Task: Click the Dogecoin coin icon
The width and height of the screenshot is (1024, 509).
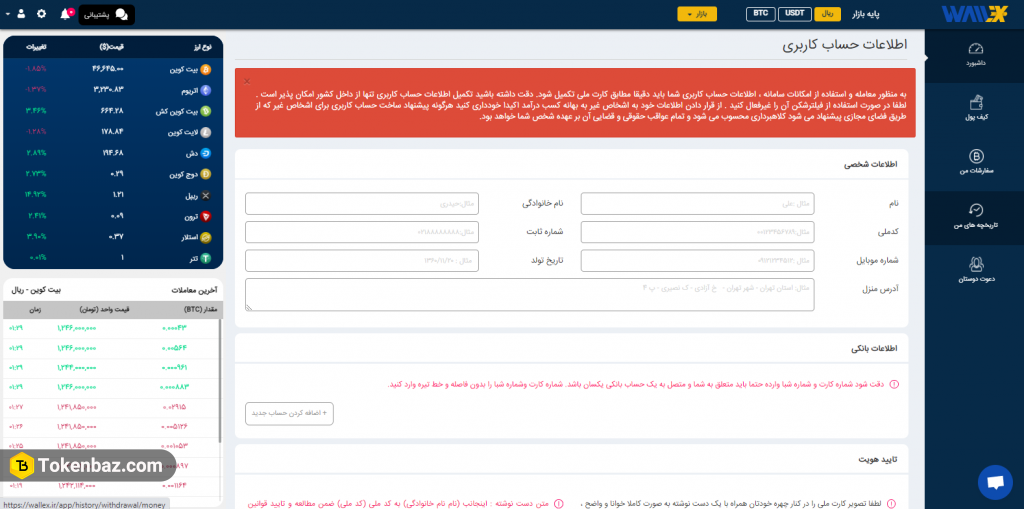Action: [x=206, y=174]
